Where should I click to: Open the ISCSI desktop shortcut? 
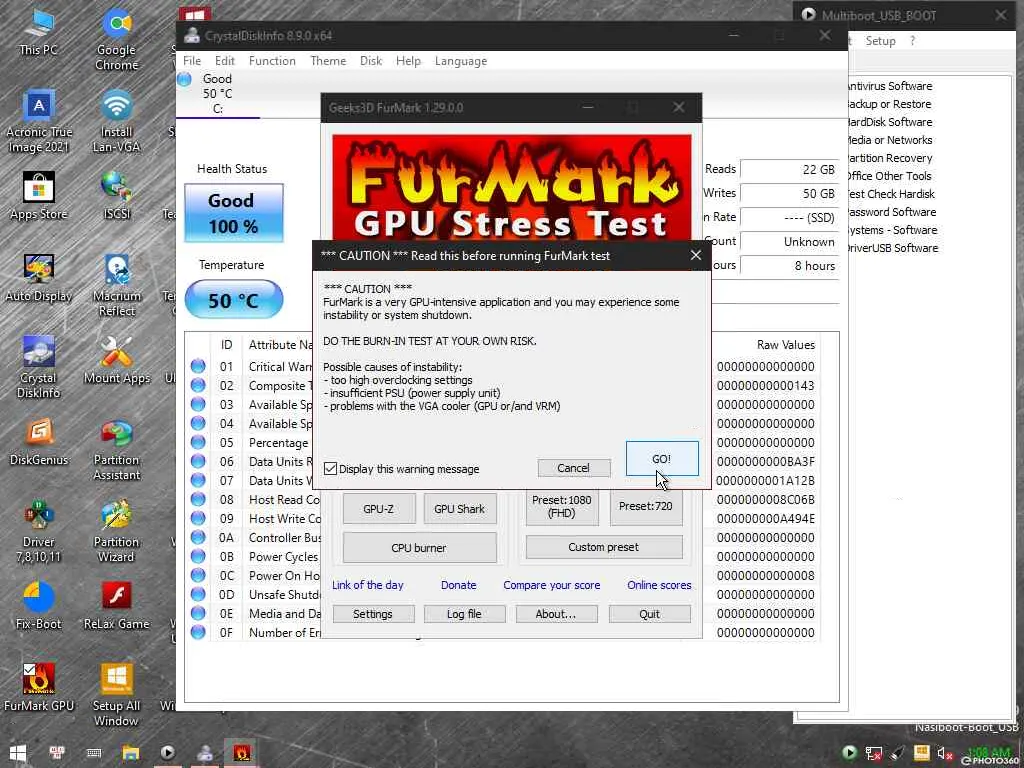click(x=116, y=196)
